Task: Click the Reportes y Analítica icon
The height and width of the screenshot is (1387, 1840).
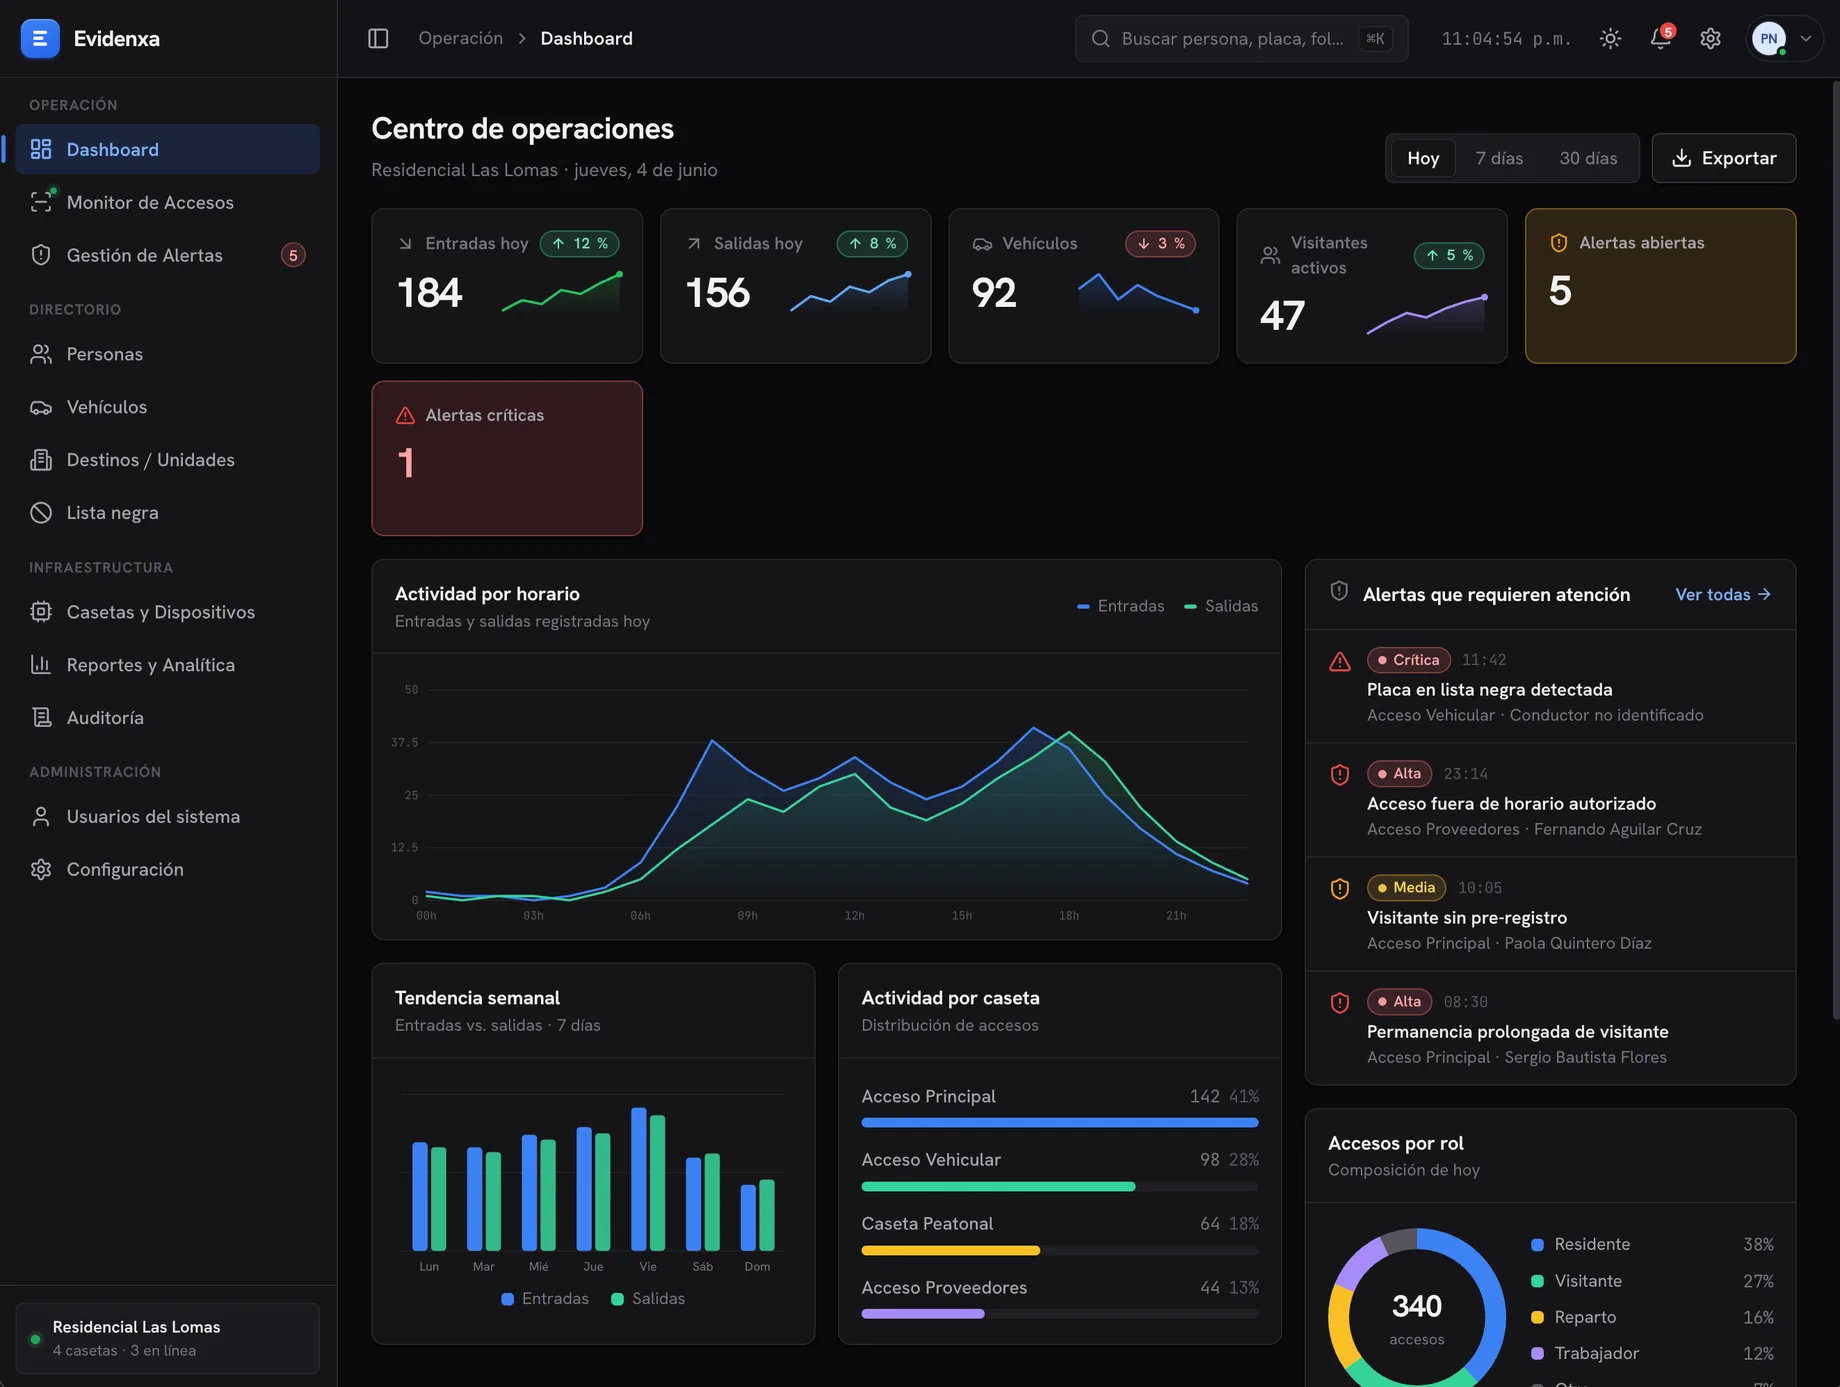Action: tap(41, 665)
